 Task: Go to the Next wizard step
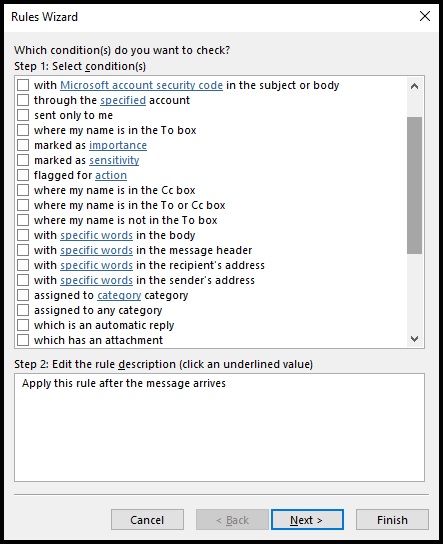tap(307, 520)
